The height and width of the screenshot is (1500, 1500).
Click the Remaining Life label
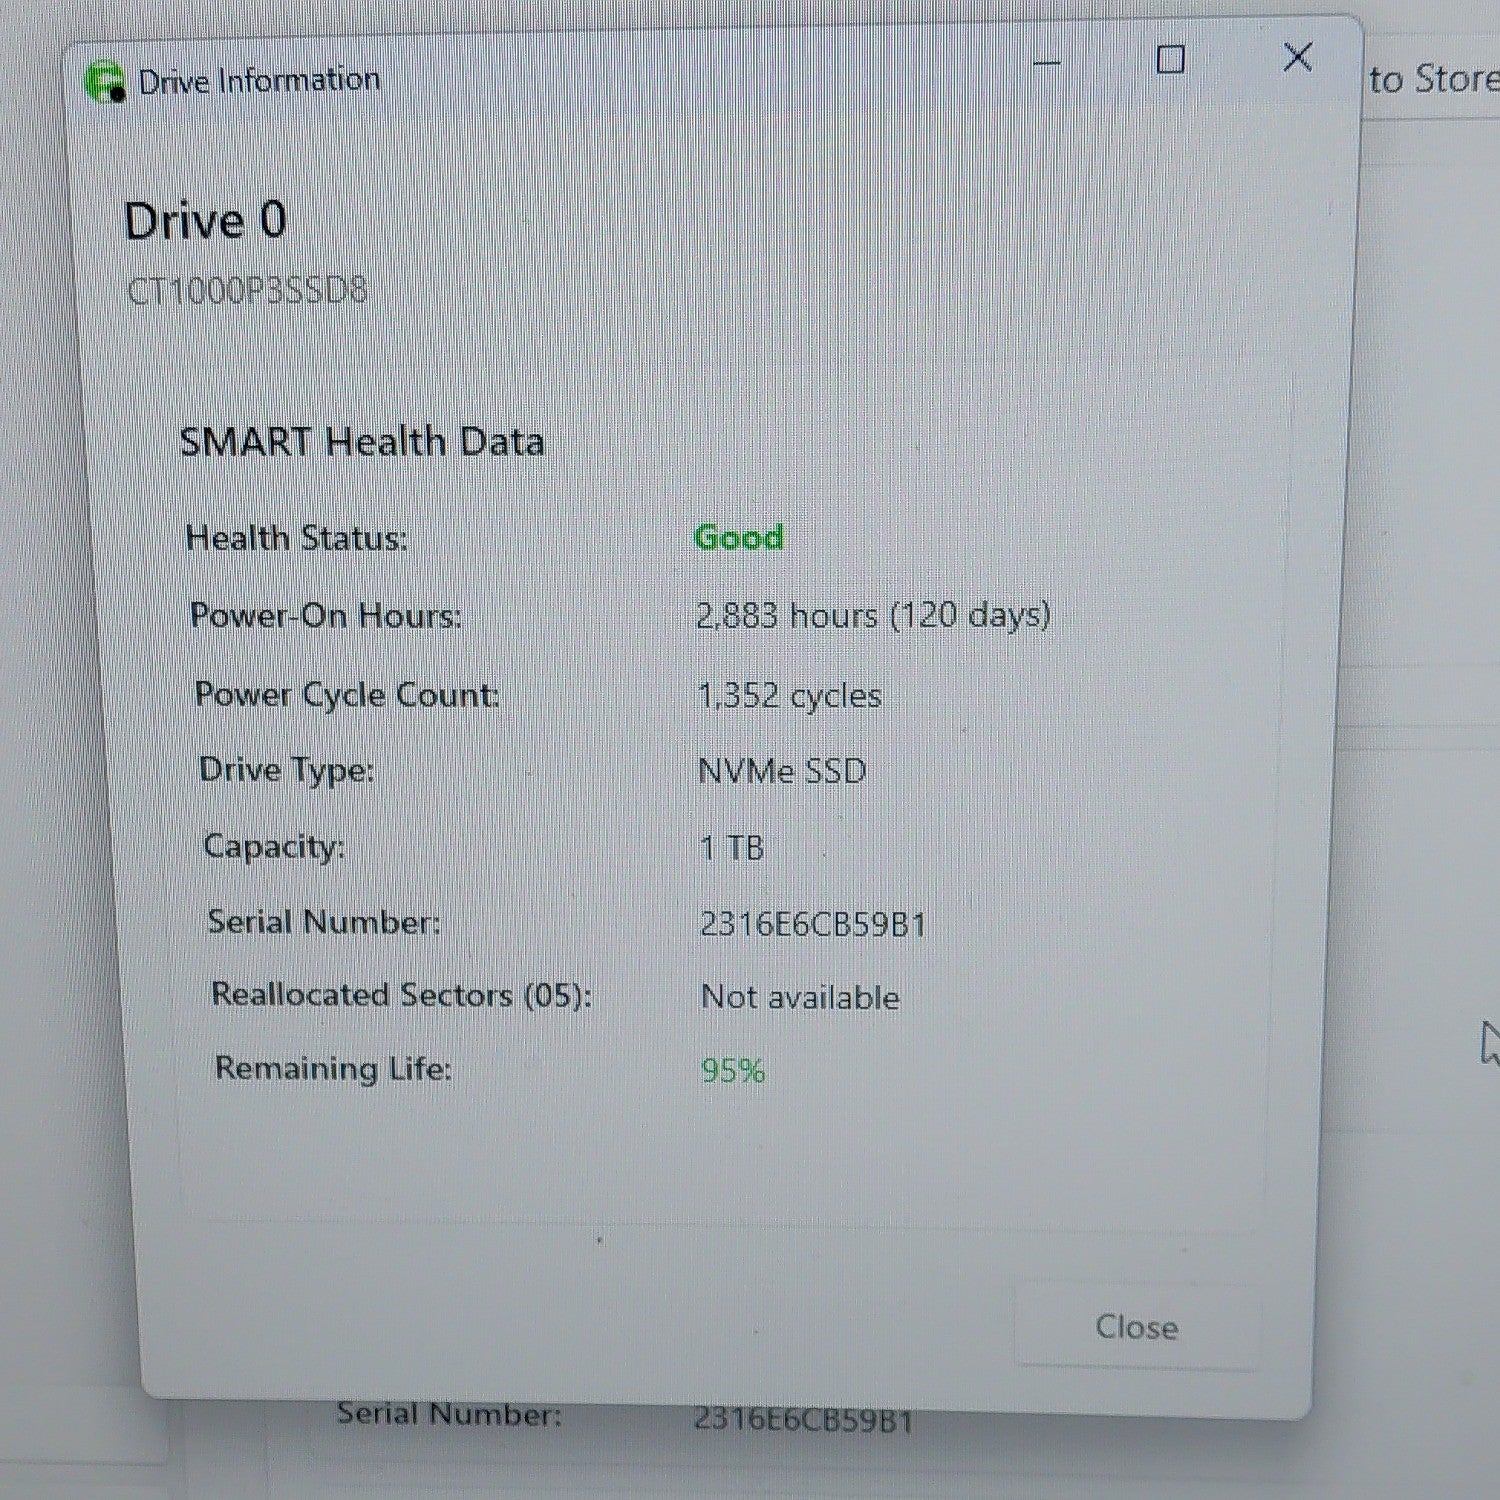(x=334, y=1068)
